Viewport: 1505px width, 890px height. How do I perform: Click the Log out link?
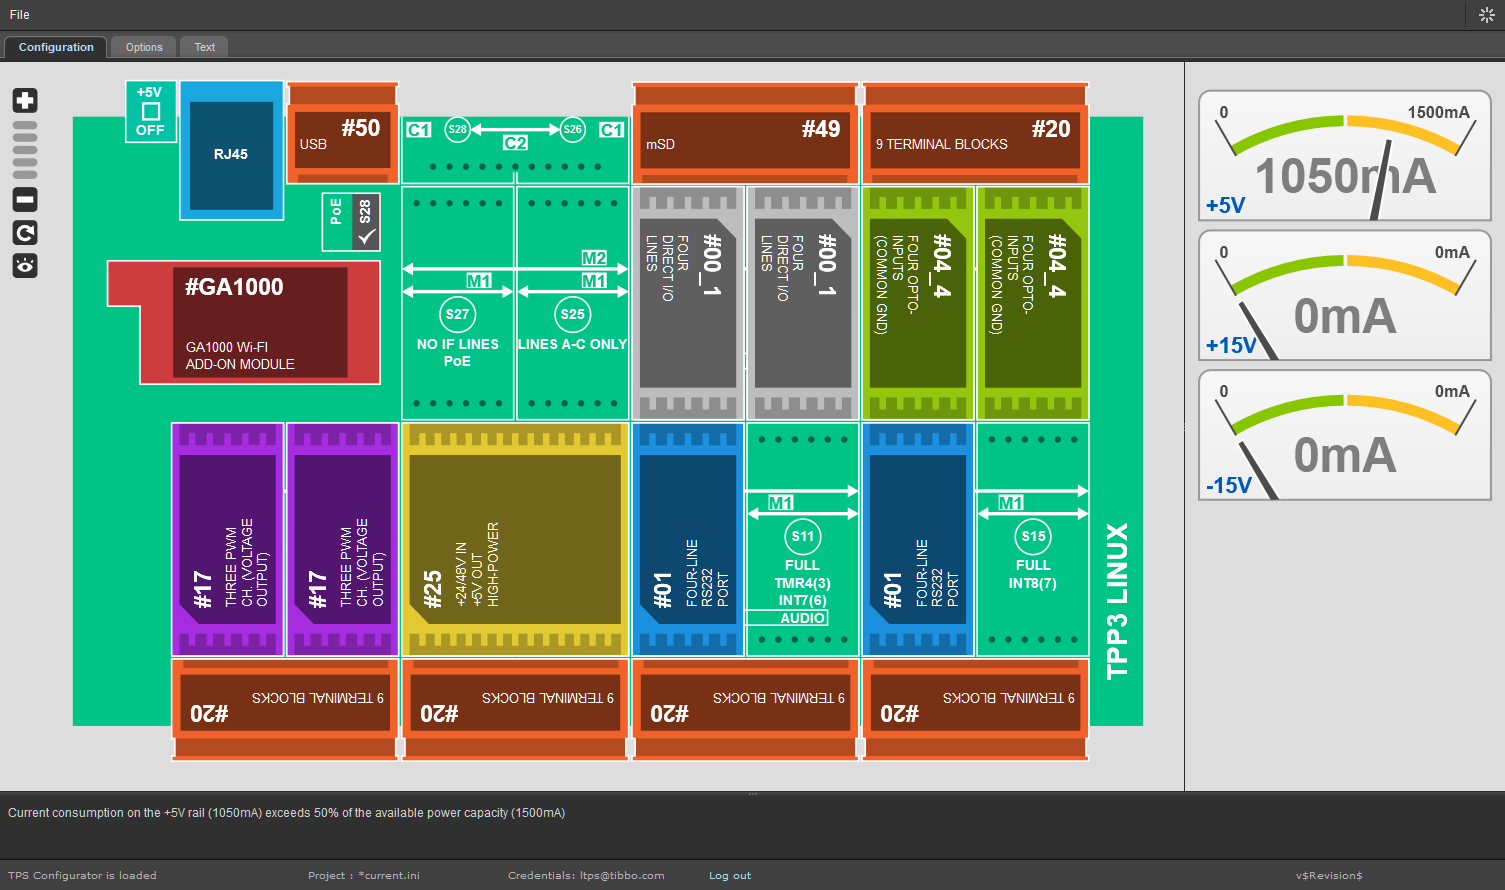pos(730,876)
